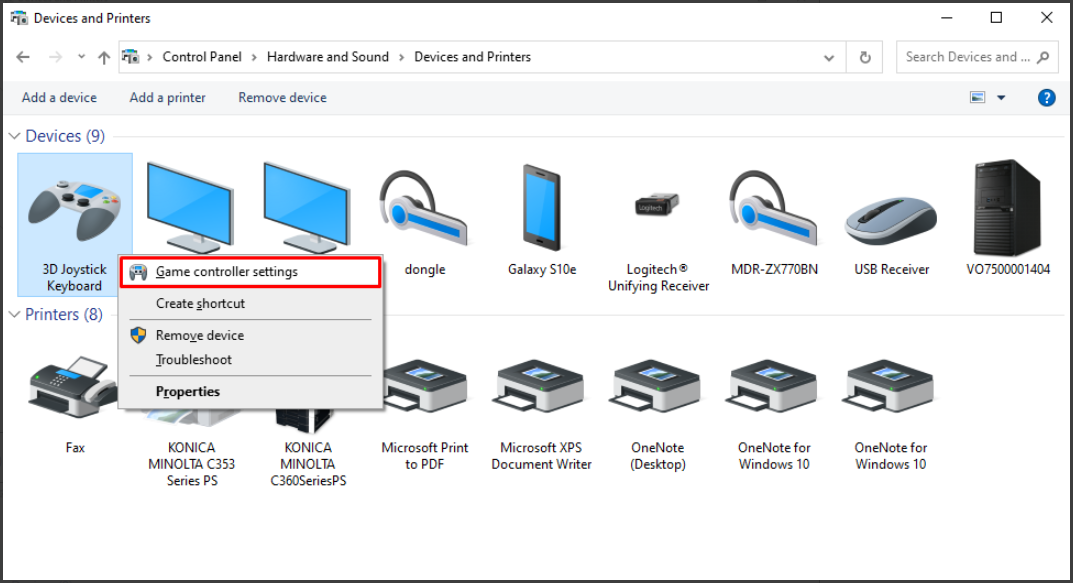Select the 3D Joystick Keyboard device icon
Image resolution: width=1073 pixels, height=583 pixels.
(x=74, y=206)
